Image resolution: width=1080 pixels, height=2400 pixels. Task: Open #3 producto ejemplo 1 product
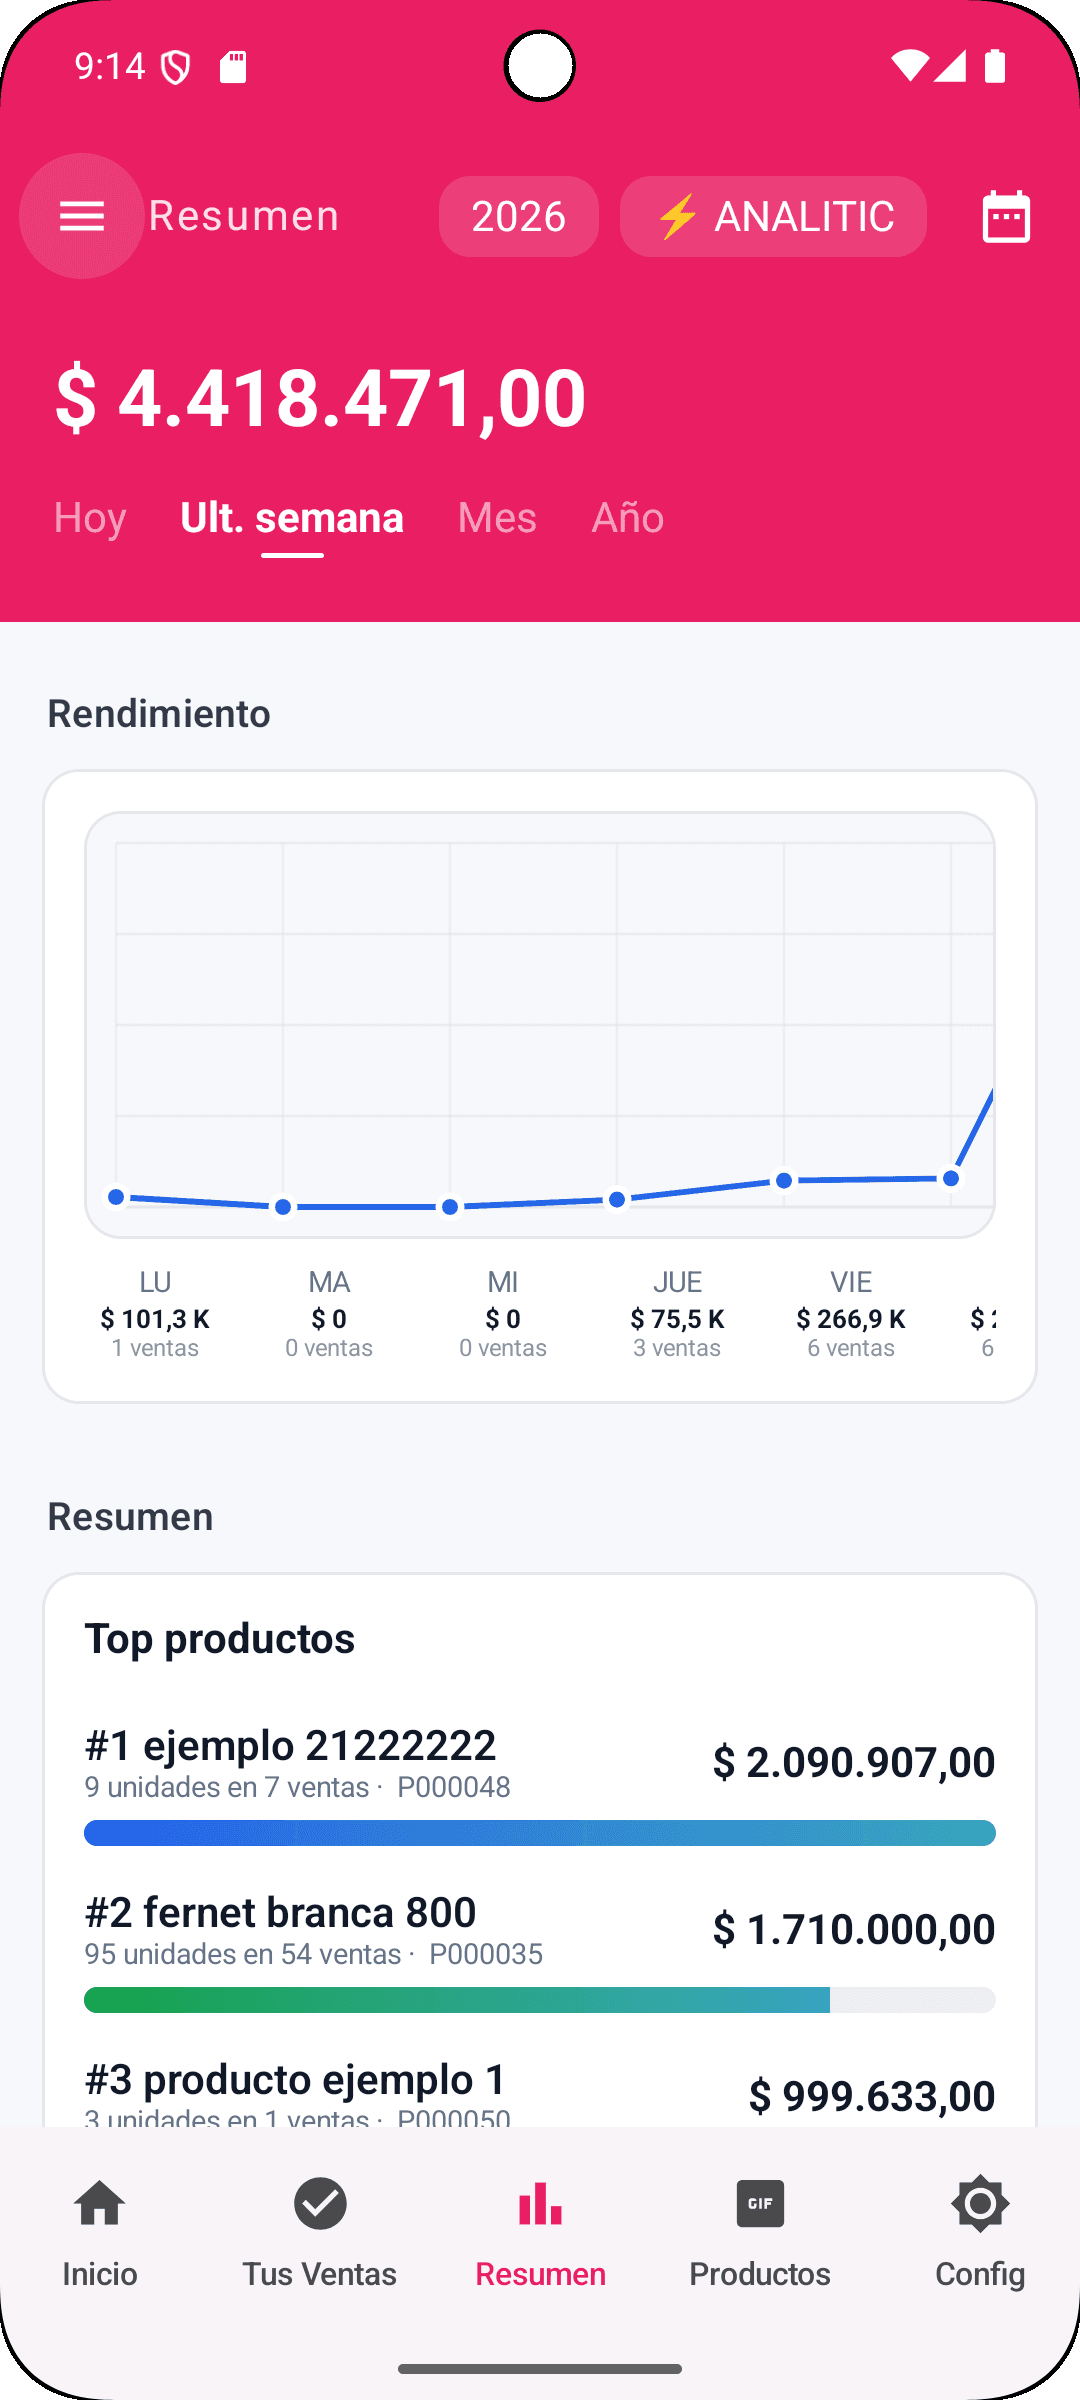tap(540, 2092)
